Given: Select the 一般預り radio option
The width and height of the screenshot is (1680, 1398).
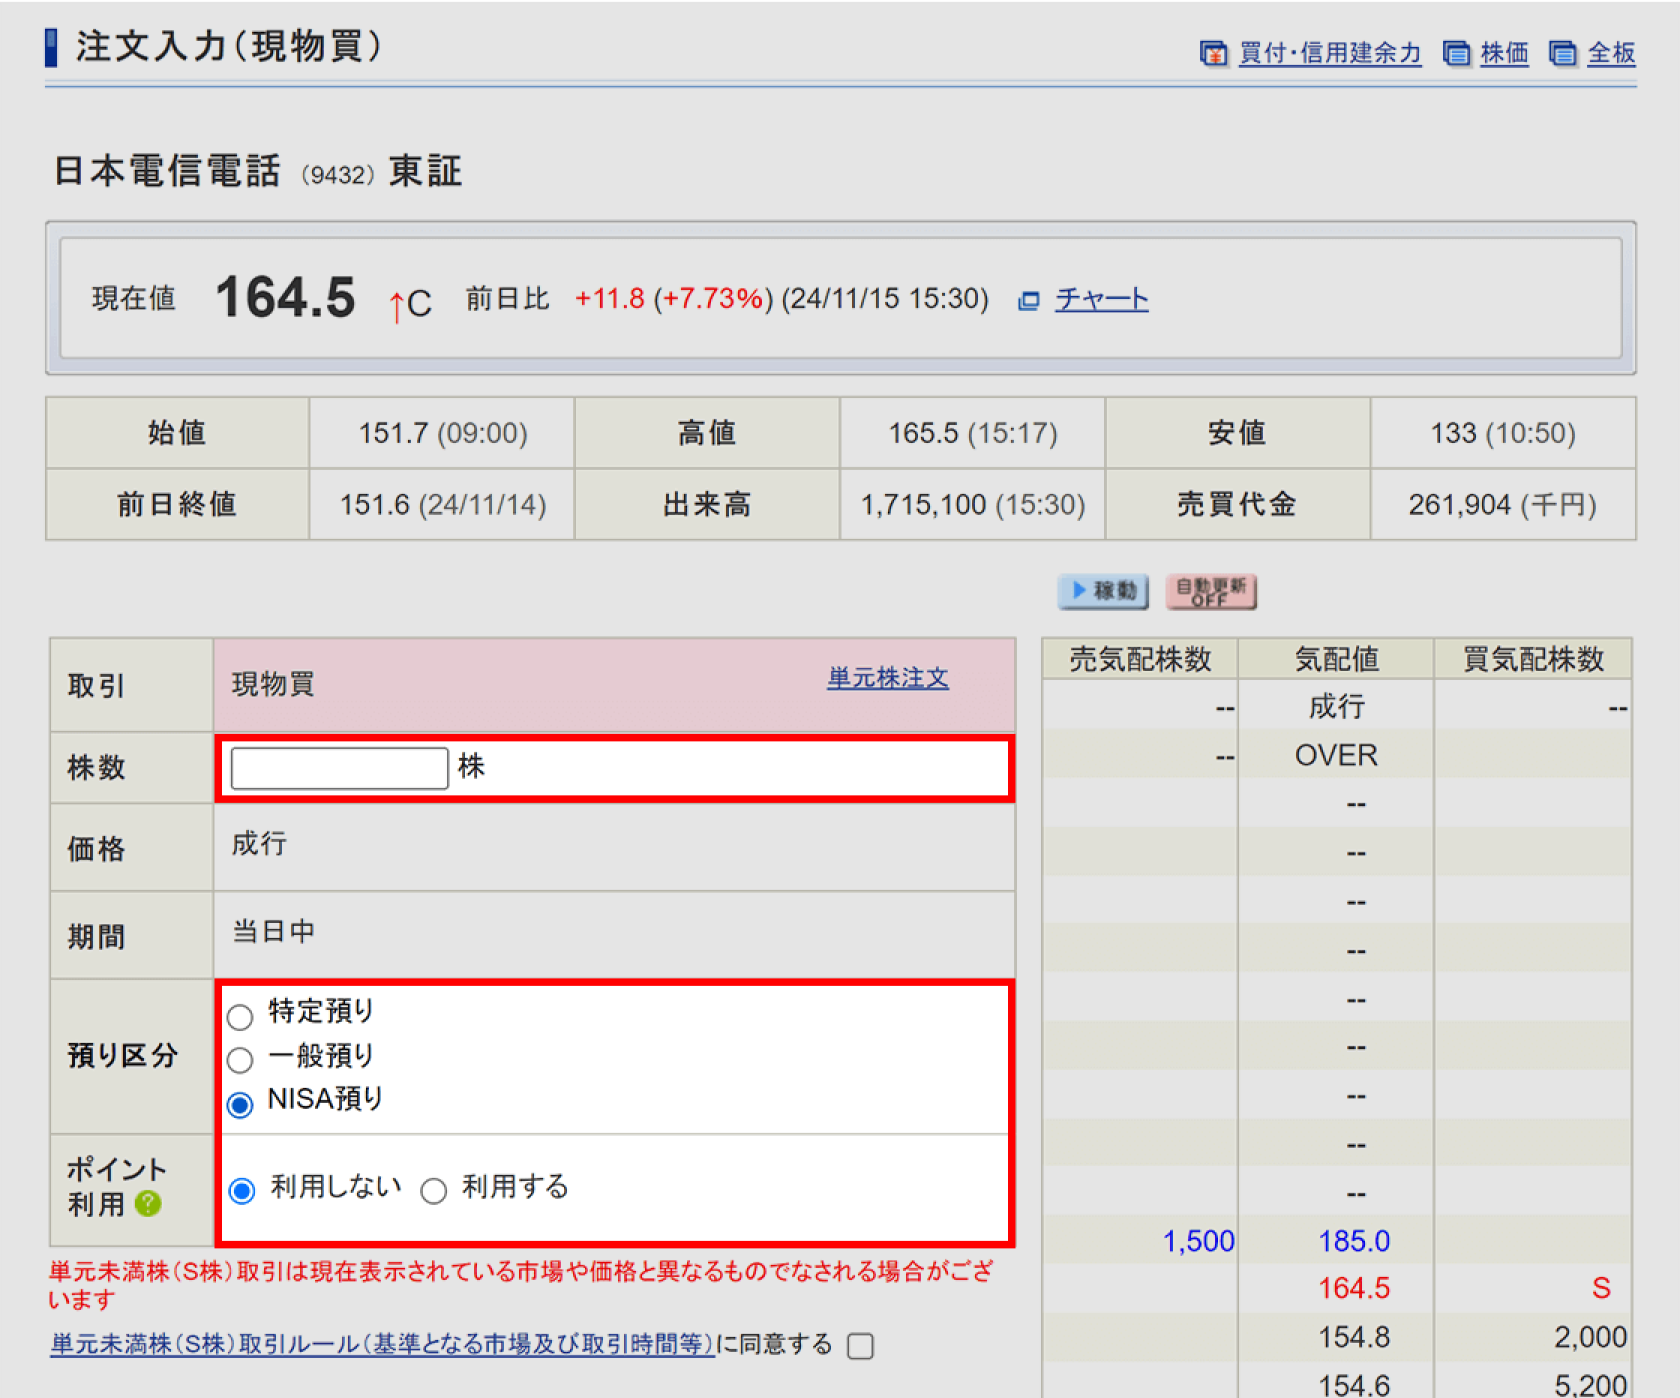Looking at the screenshot, I should (240, 1060).
